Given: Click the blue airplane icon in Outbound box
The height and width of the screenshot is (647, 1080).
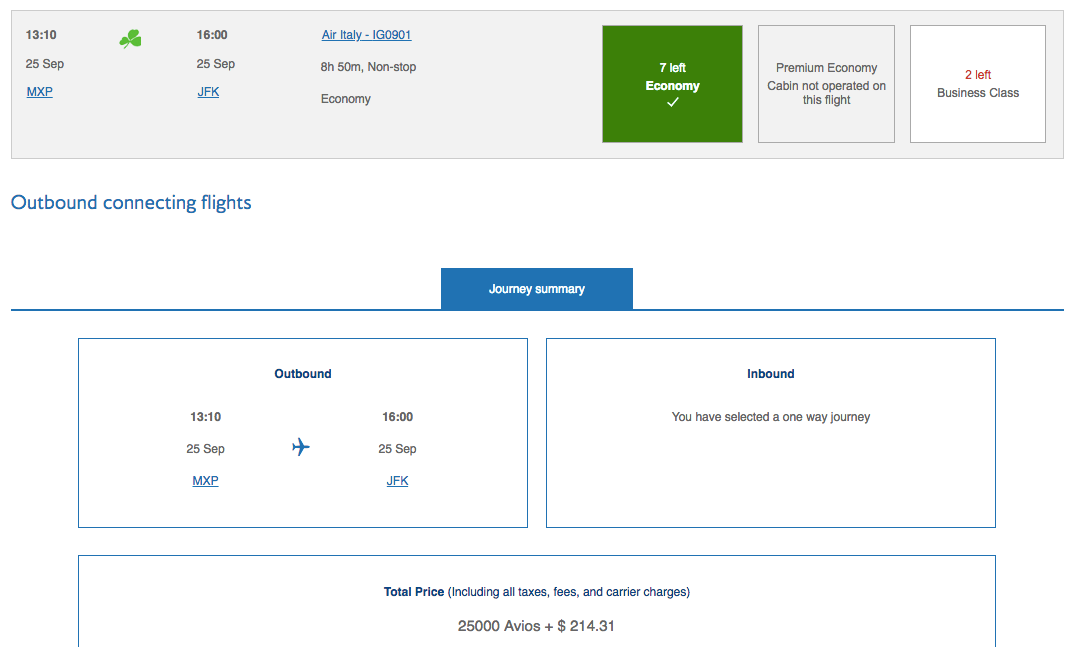Looking at the screenshot, I should [x=300, y=447].
